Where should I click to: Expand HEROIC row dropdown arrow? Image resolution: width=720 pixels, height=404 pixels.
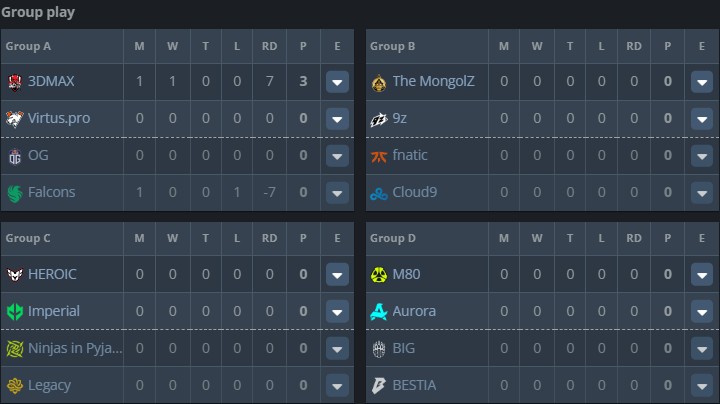click(337, 274)
